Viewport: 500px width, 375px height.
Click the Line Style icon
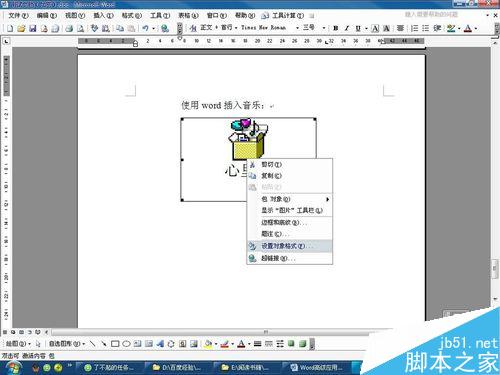point(257,343)
